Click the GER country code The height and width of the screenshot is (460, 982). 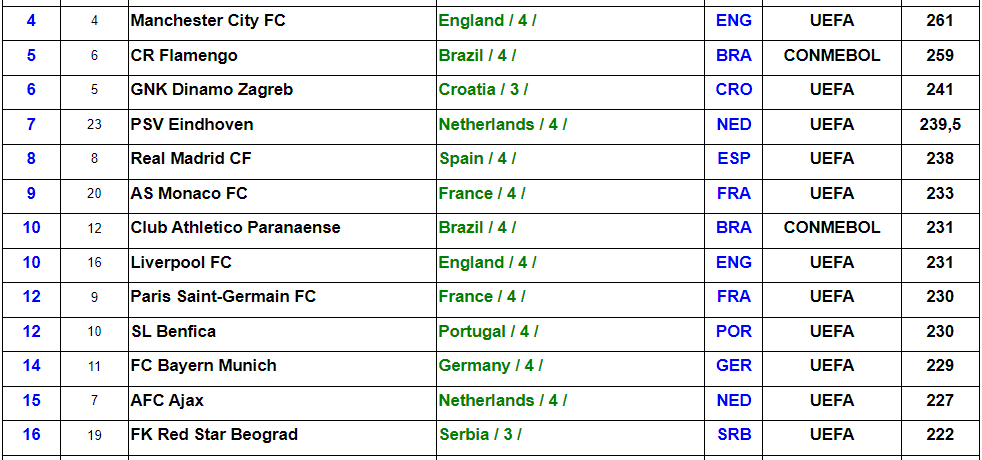point(734,365)
